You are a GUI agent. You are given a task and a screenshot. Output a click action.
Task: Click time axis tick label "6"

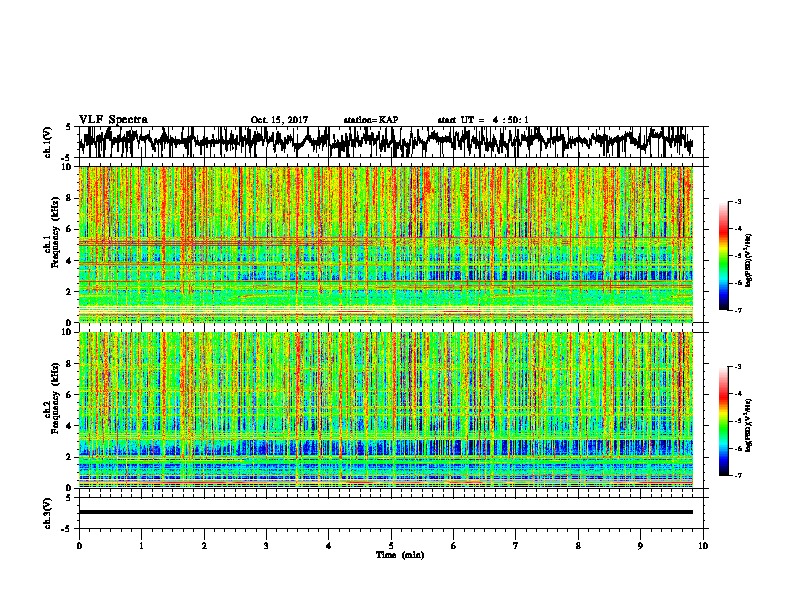453,546
